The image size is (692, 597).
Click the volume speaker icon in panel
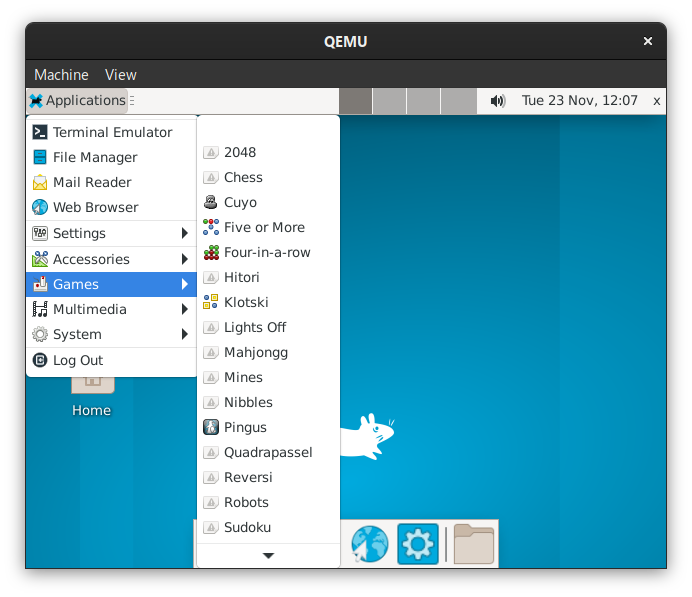[497, 101]
